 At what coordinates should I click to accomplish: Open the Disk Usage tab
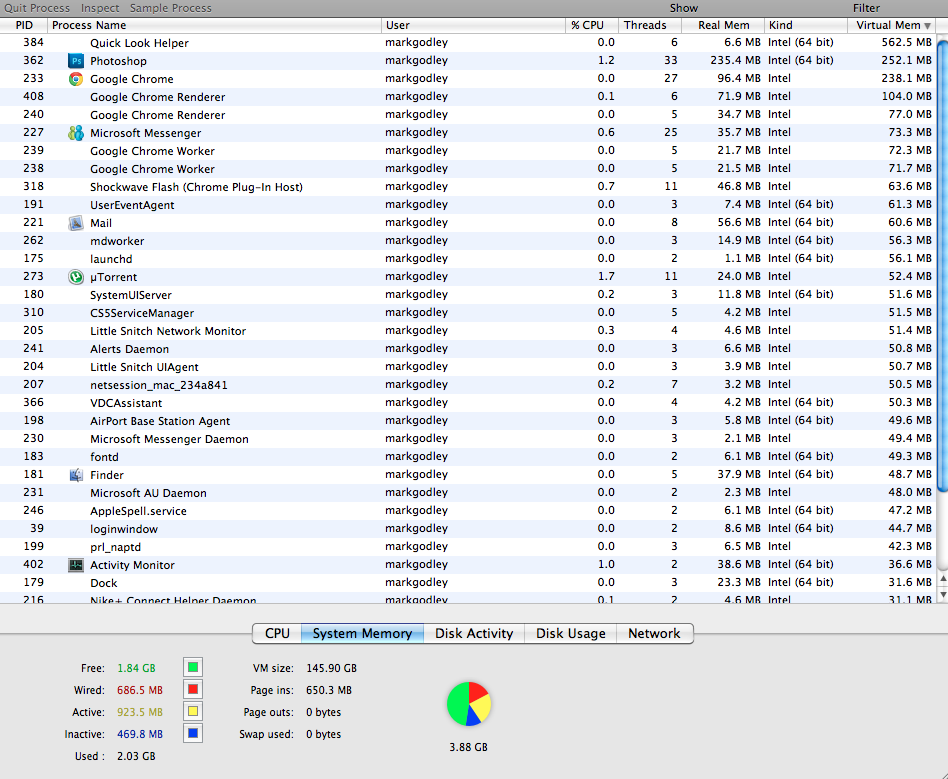coord(570,633)
